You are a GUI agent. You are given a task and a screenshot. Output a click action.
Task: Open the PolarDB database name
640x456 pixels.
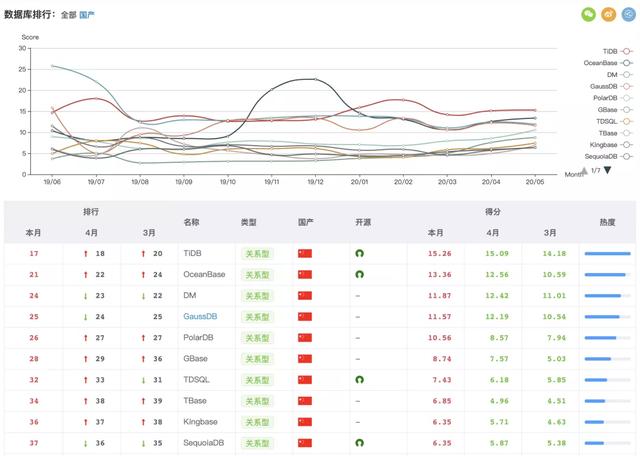tap(198, 338)
